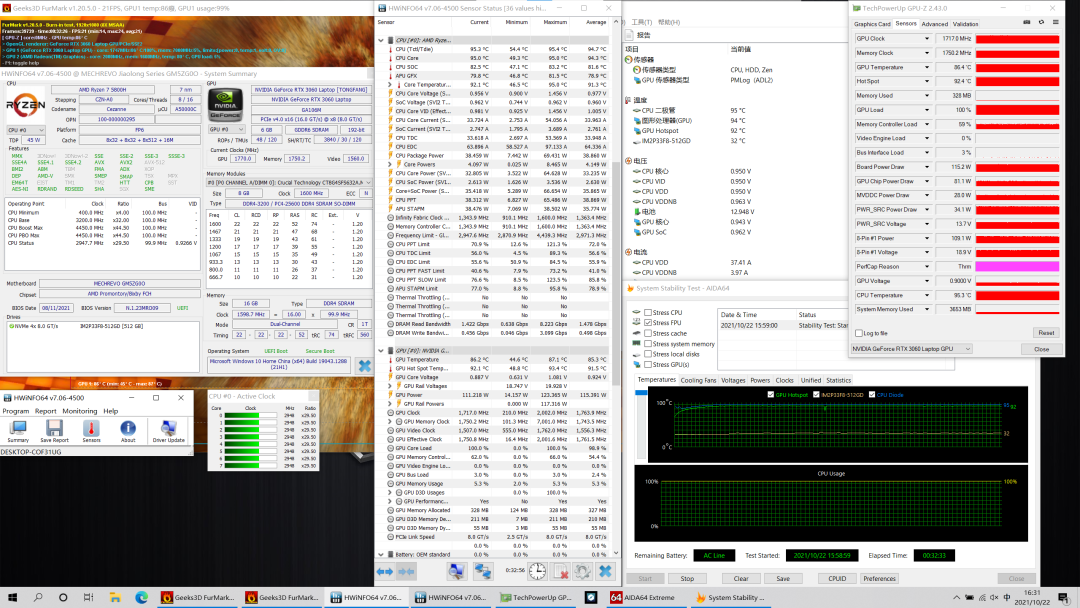Screen dimensions: 1080x608
Task: Toggle the GPU Hotspot graph checkbox
Action: [x=770, y=395]
